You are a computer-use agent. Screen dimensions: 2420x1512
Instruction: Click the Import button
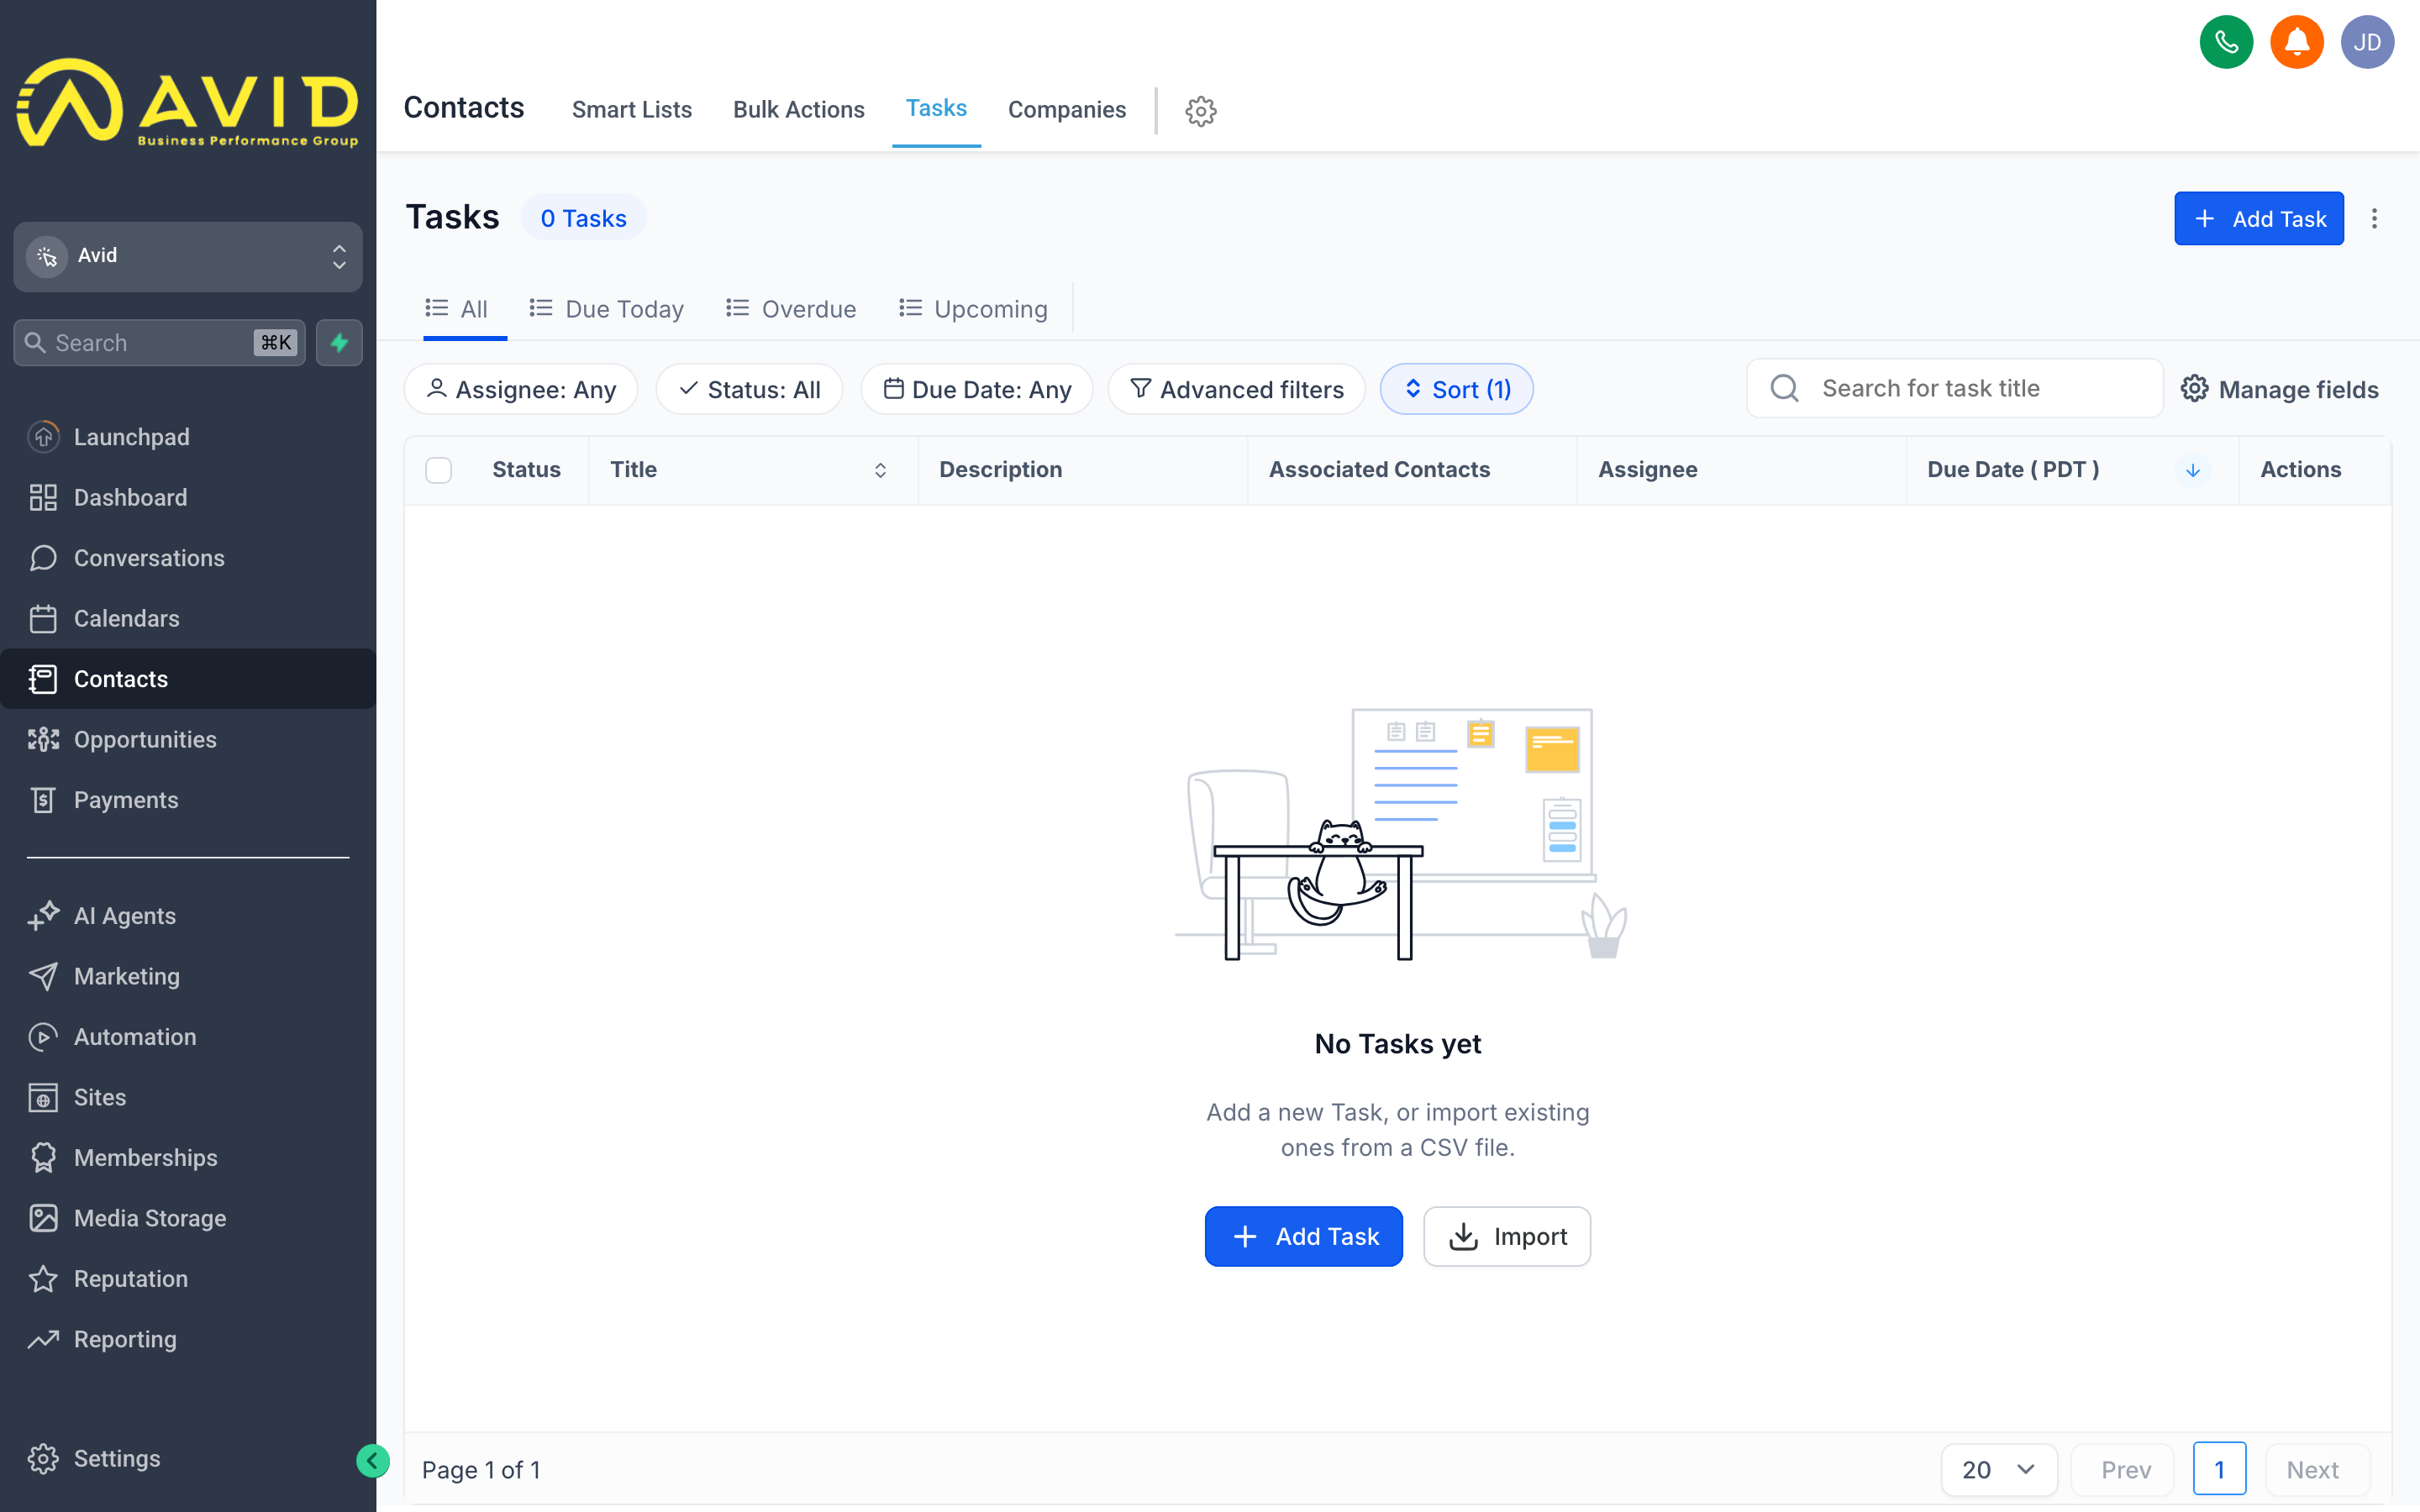pos(1506,1236)
